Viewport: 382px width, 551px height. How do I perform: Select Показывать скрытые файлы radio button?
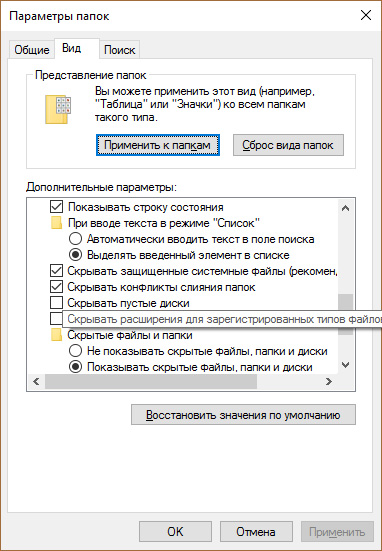point(76,367)
